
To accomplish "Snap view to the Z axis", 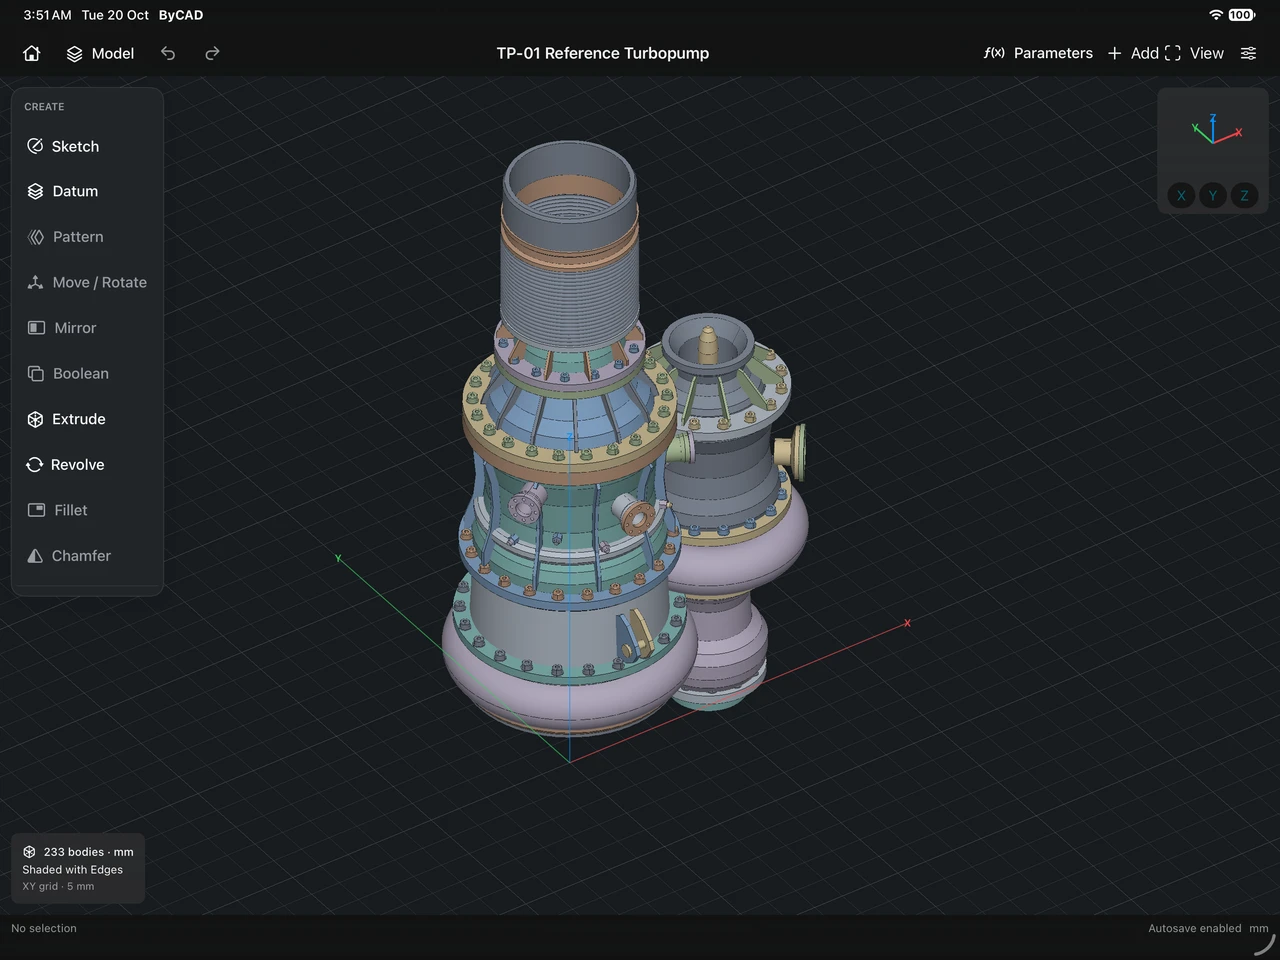I will click(x=1244, y=195).
